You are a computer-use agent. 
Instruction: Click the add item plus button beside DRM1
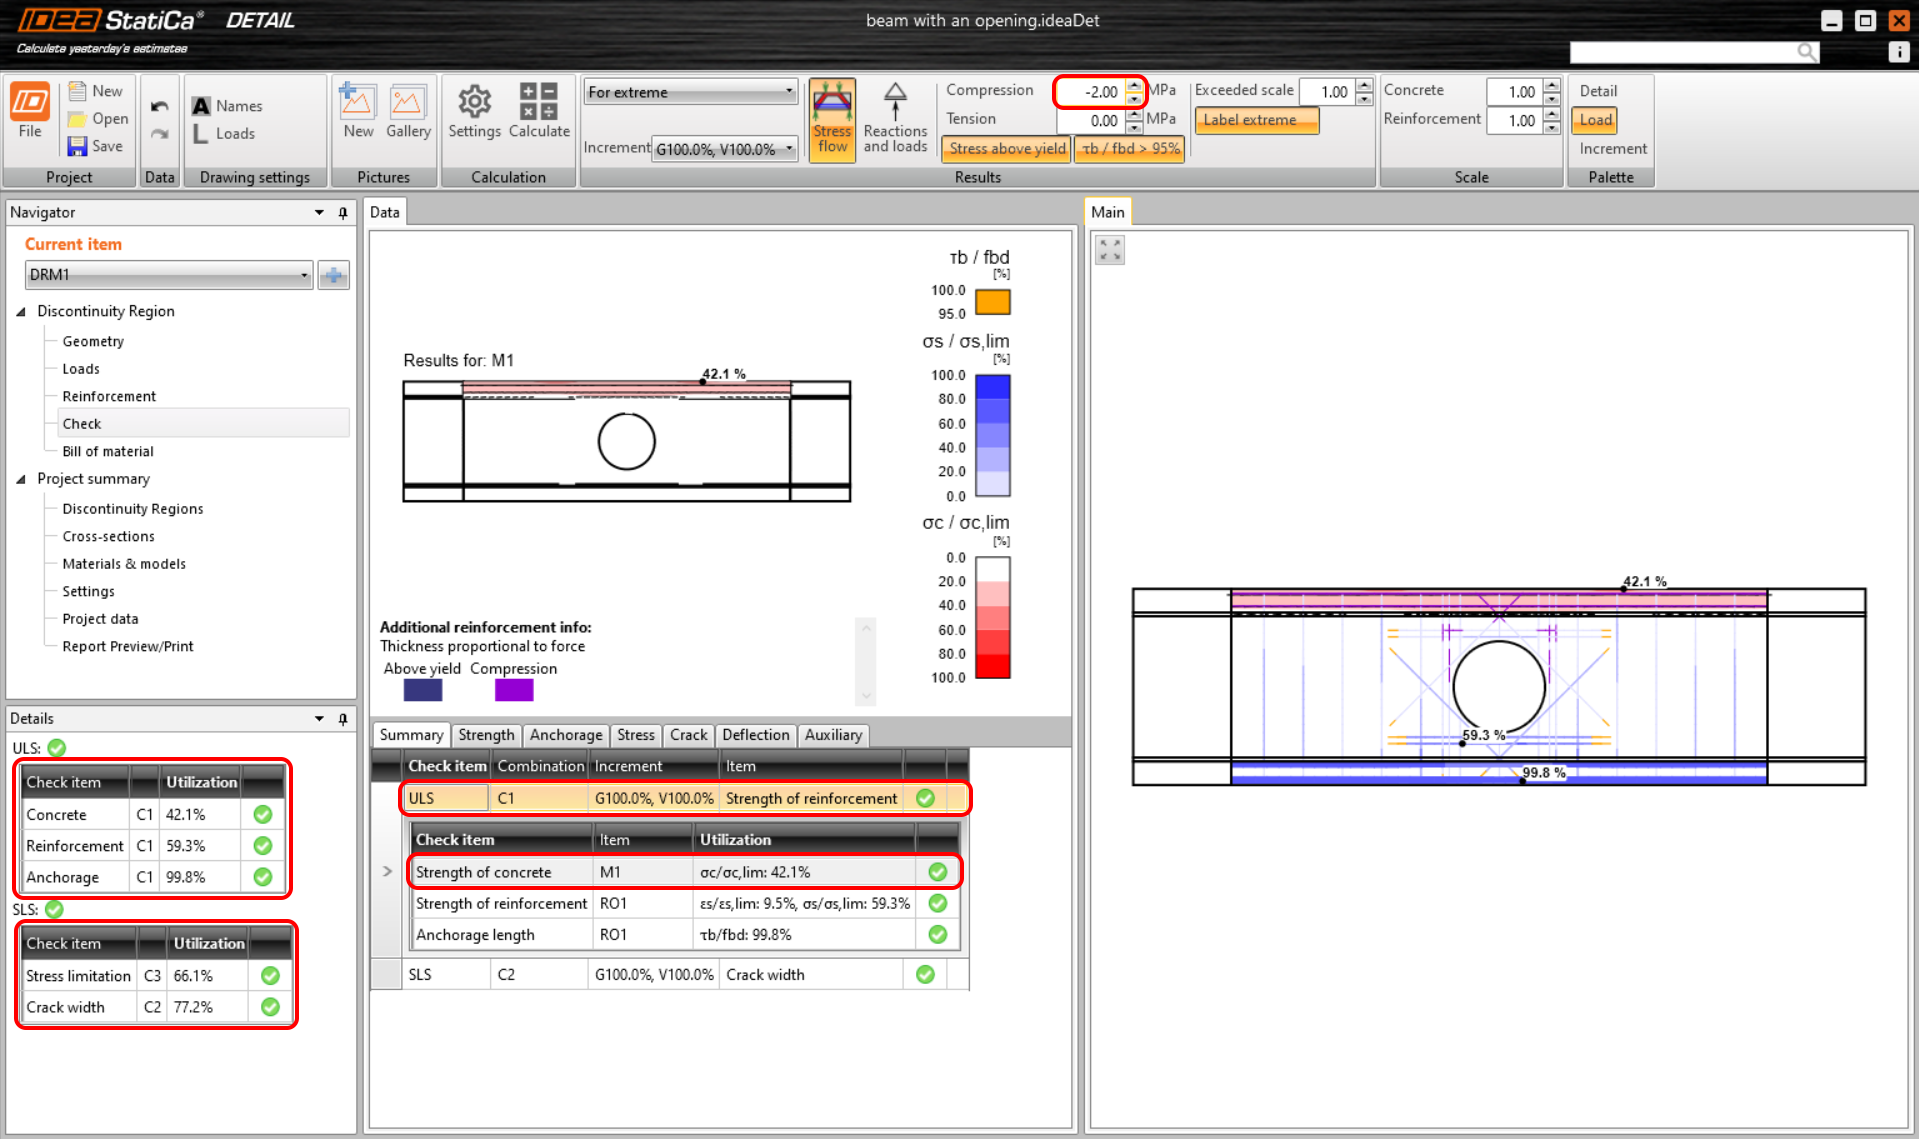click(333, 275)
